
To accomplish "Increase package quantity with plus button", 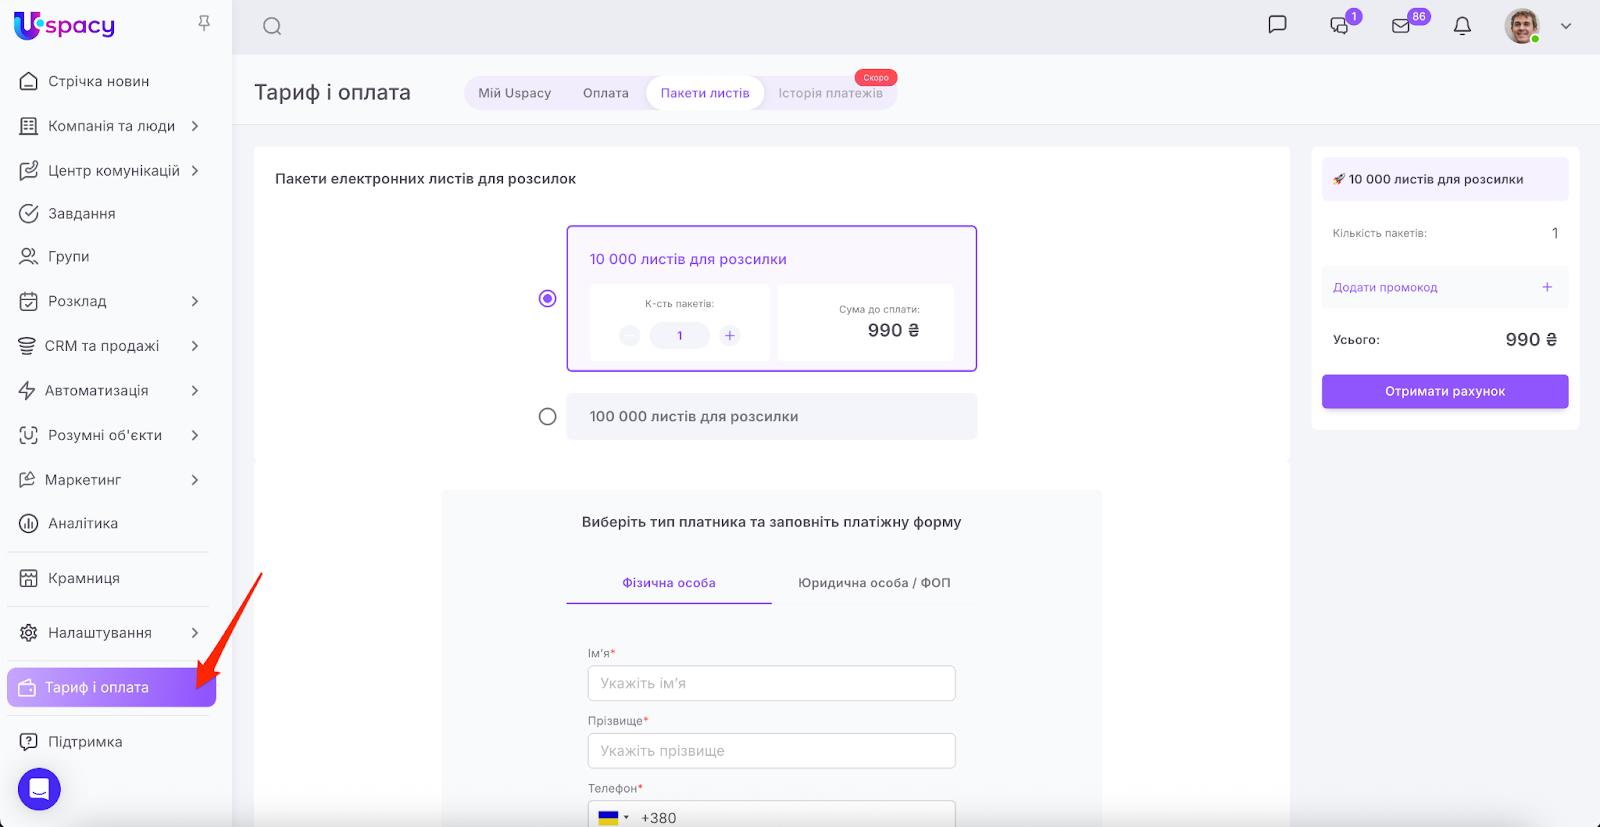I will 730,336.
